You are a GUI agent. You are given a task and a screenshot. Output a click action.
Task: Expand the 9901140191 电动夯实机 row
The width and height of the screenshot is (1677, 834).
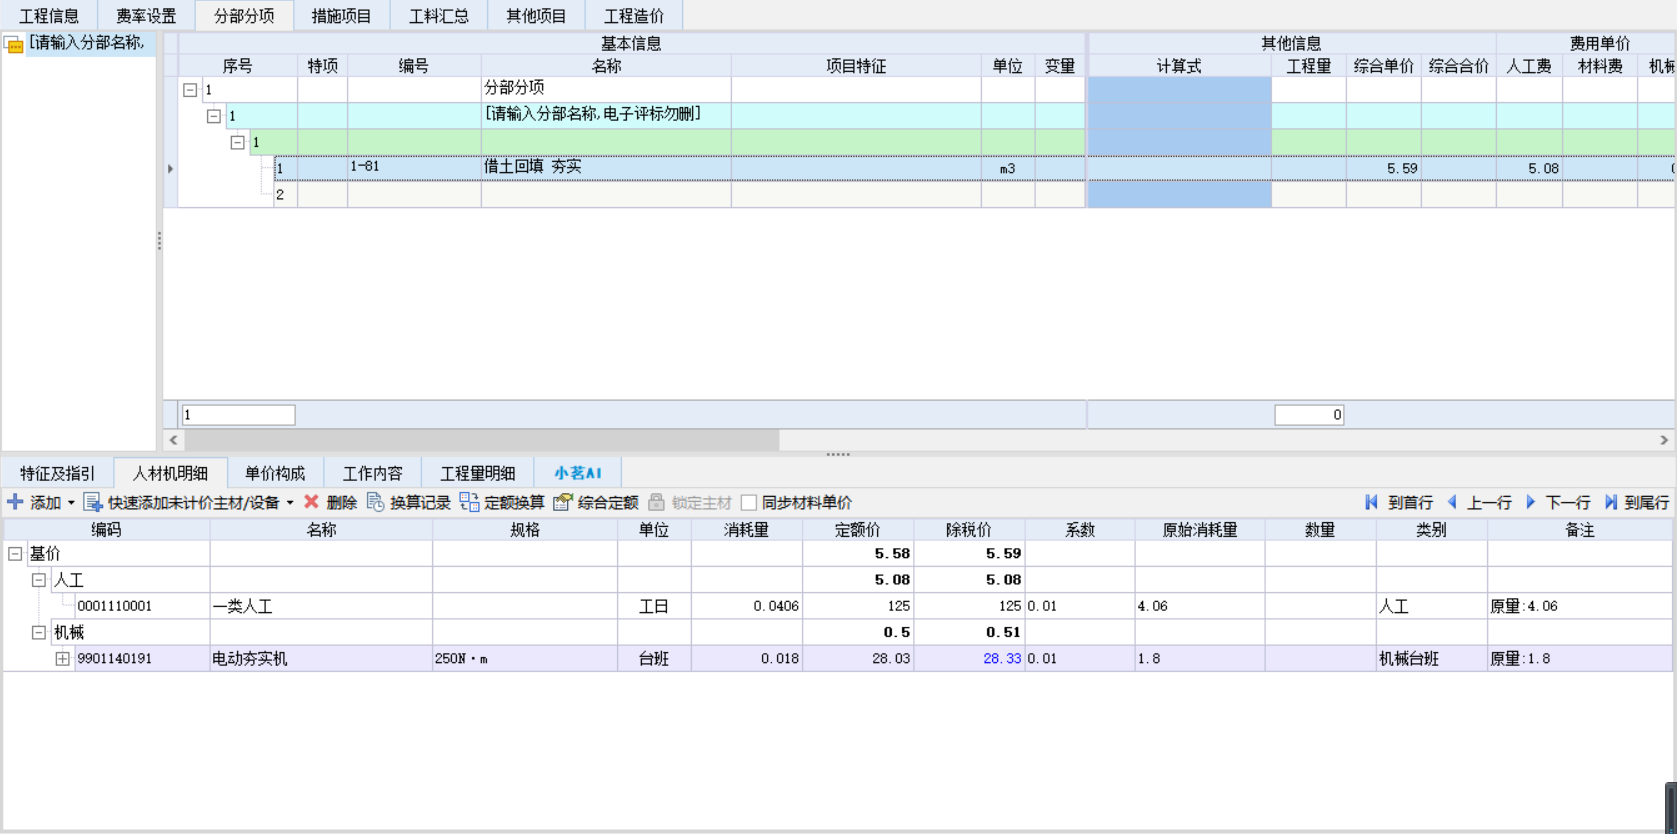pos(62,659)
